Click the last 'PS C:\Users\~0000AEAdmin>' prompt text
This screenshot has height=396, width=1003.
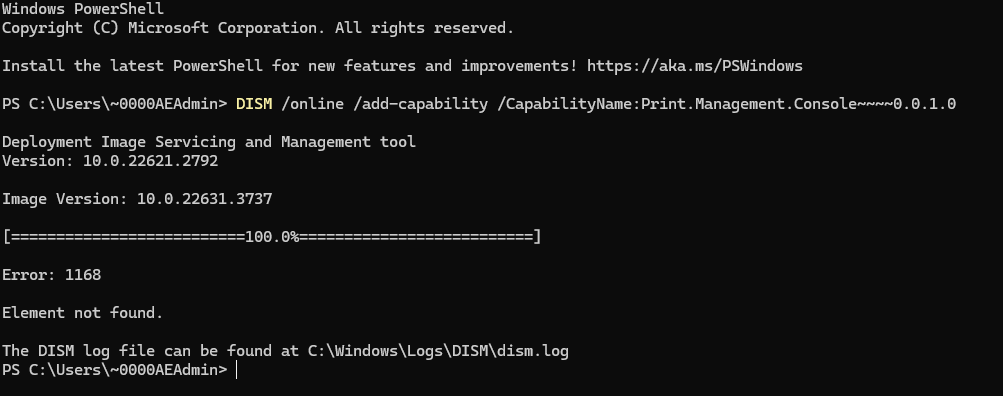pyautogui.click(x=115, y=370)
